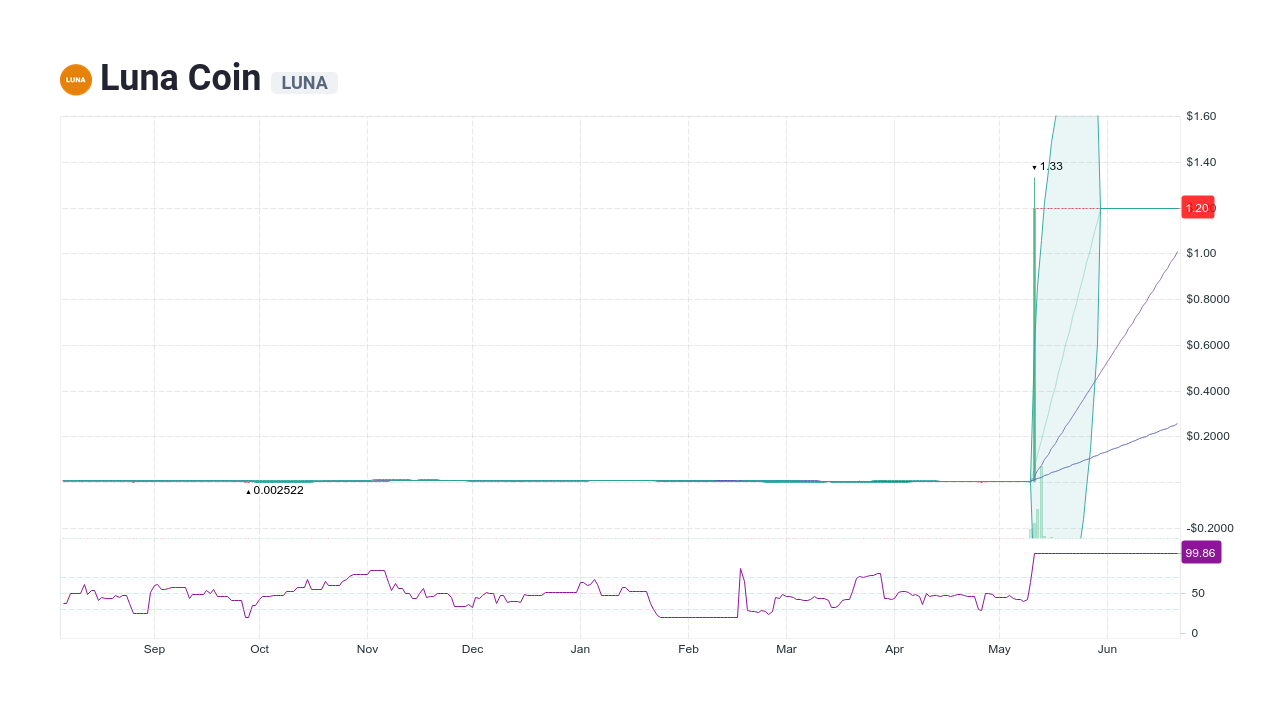Click the purple 99.86 indicator label
Image resolution: width=1280 pixels, height=720 pixels.
click(1201, 552)
